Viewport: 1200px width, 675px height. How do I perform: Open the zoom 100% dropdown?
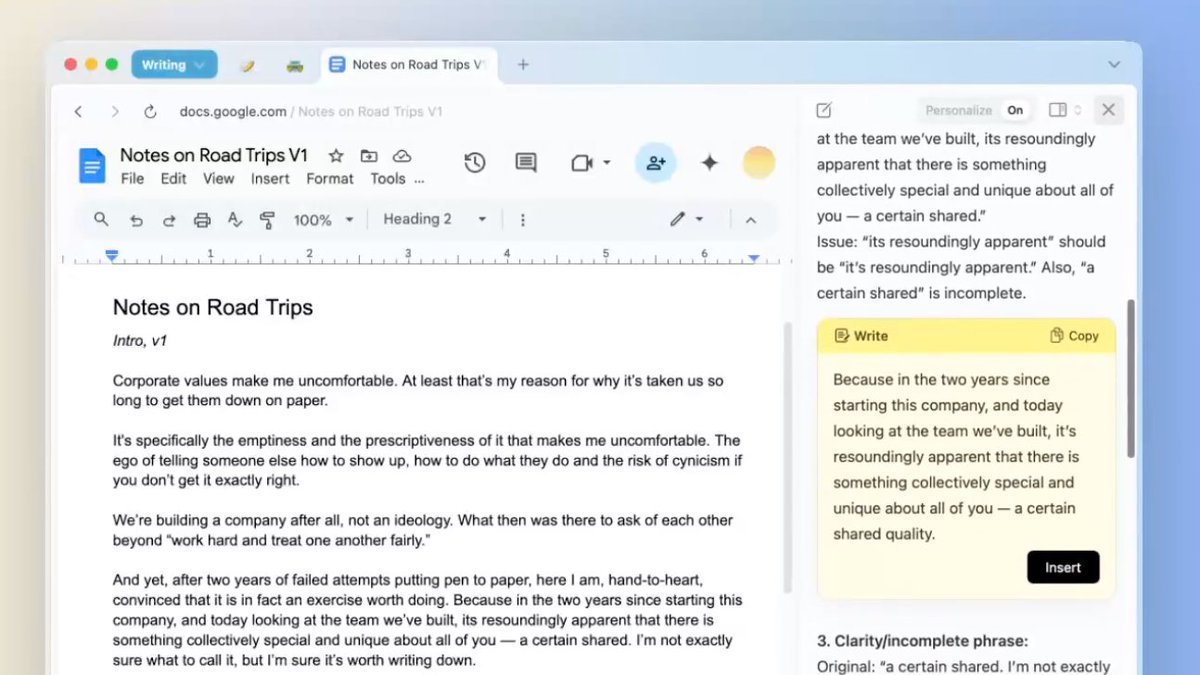[324, 220]
